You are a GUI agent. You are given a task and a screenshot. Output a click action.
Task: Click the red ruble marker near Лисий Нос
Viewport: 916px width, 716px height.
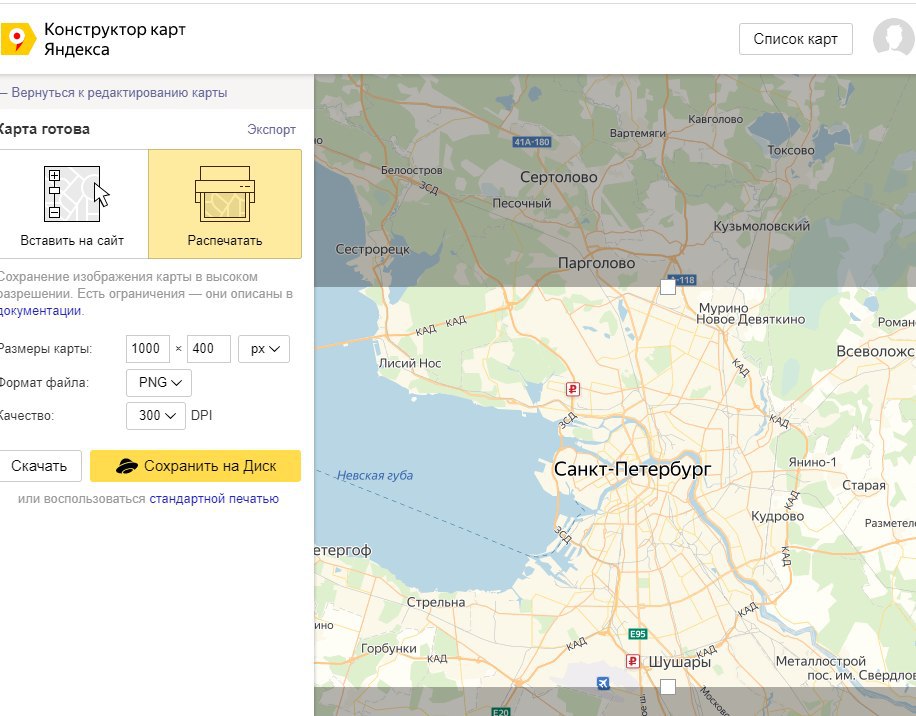tap(572, 389)
